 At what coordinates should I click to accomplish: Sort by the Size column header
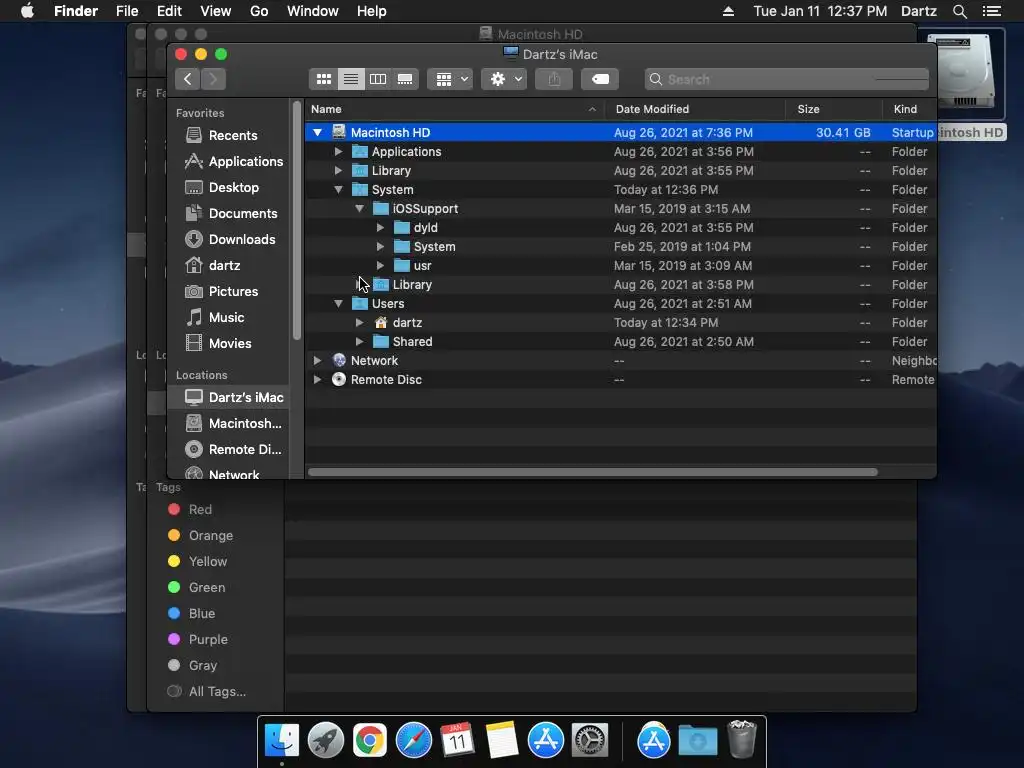[835, 109]
